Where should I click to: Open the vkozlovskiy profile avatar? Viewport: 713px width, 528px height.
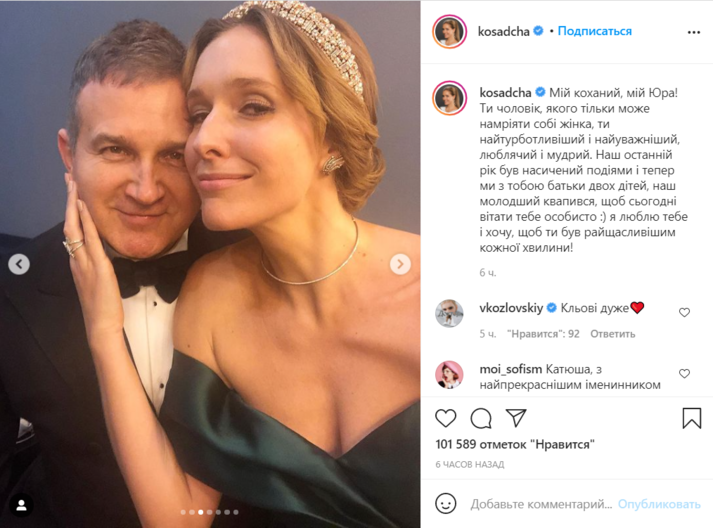[x=449, y=313]
